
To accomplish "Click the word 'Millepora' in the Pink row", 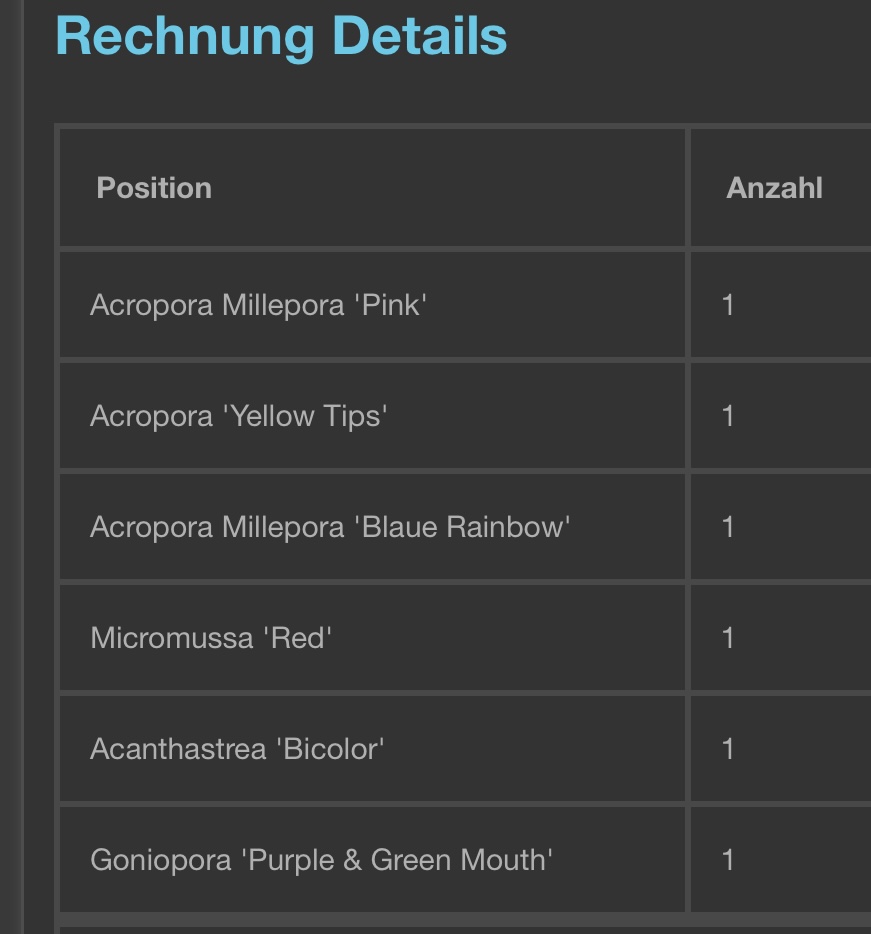I will point(281,305).
